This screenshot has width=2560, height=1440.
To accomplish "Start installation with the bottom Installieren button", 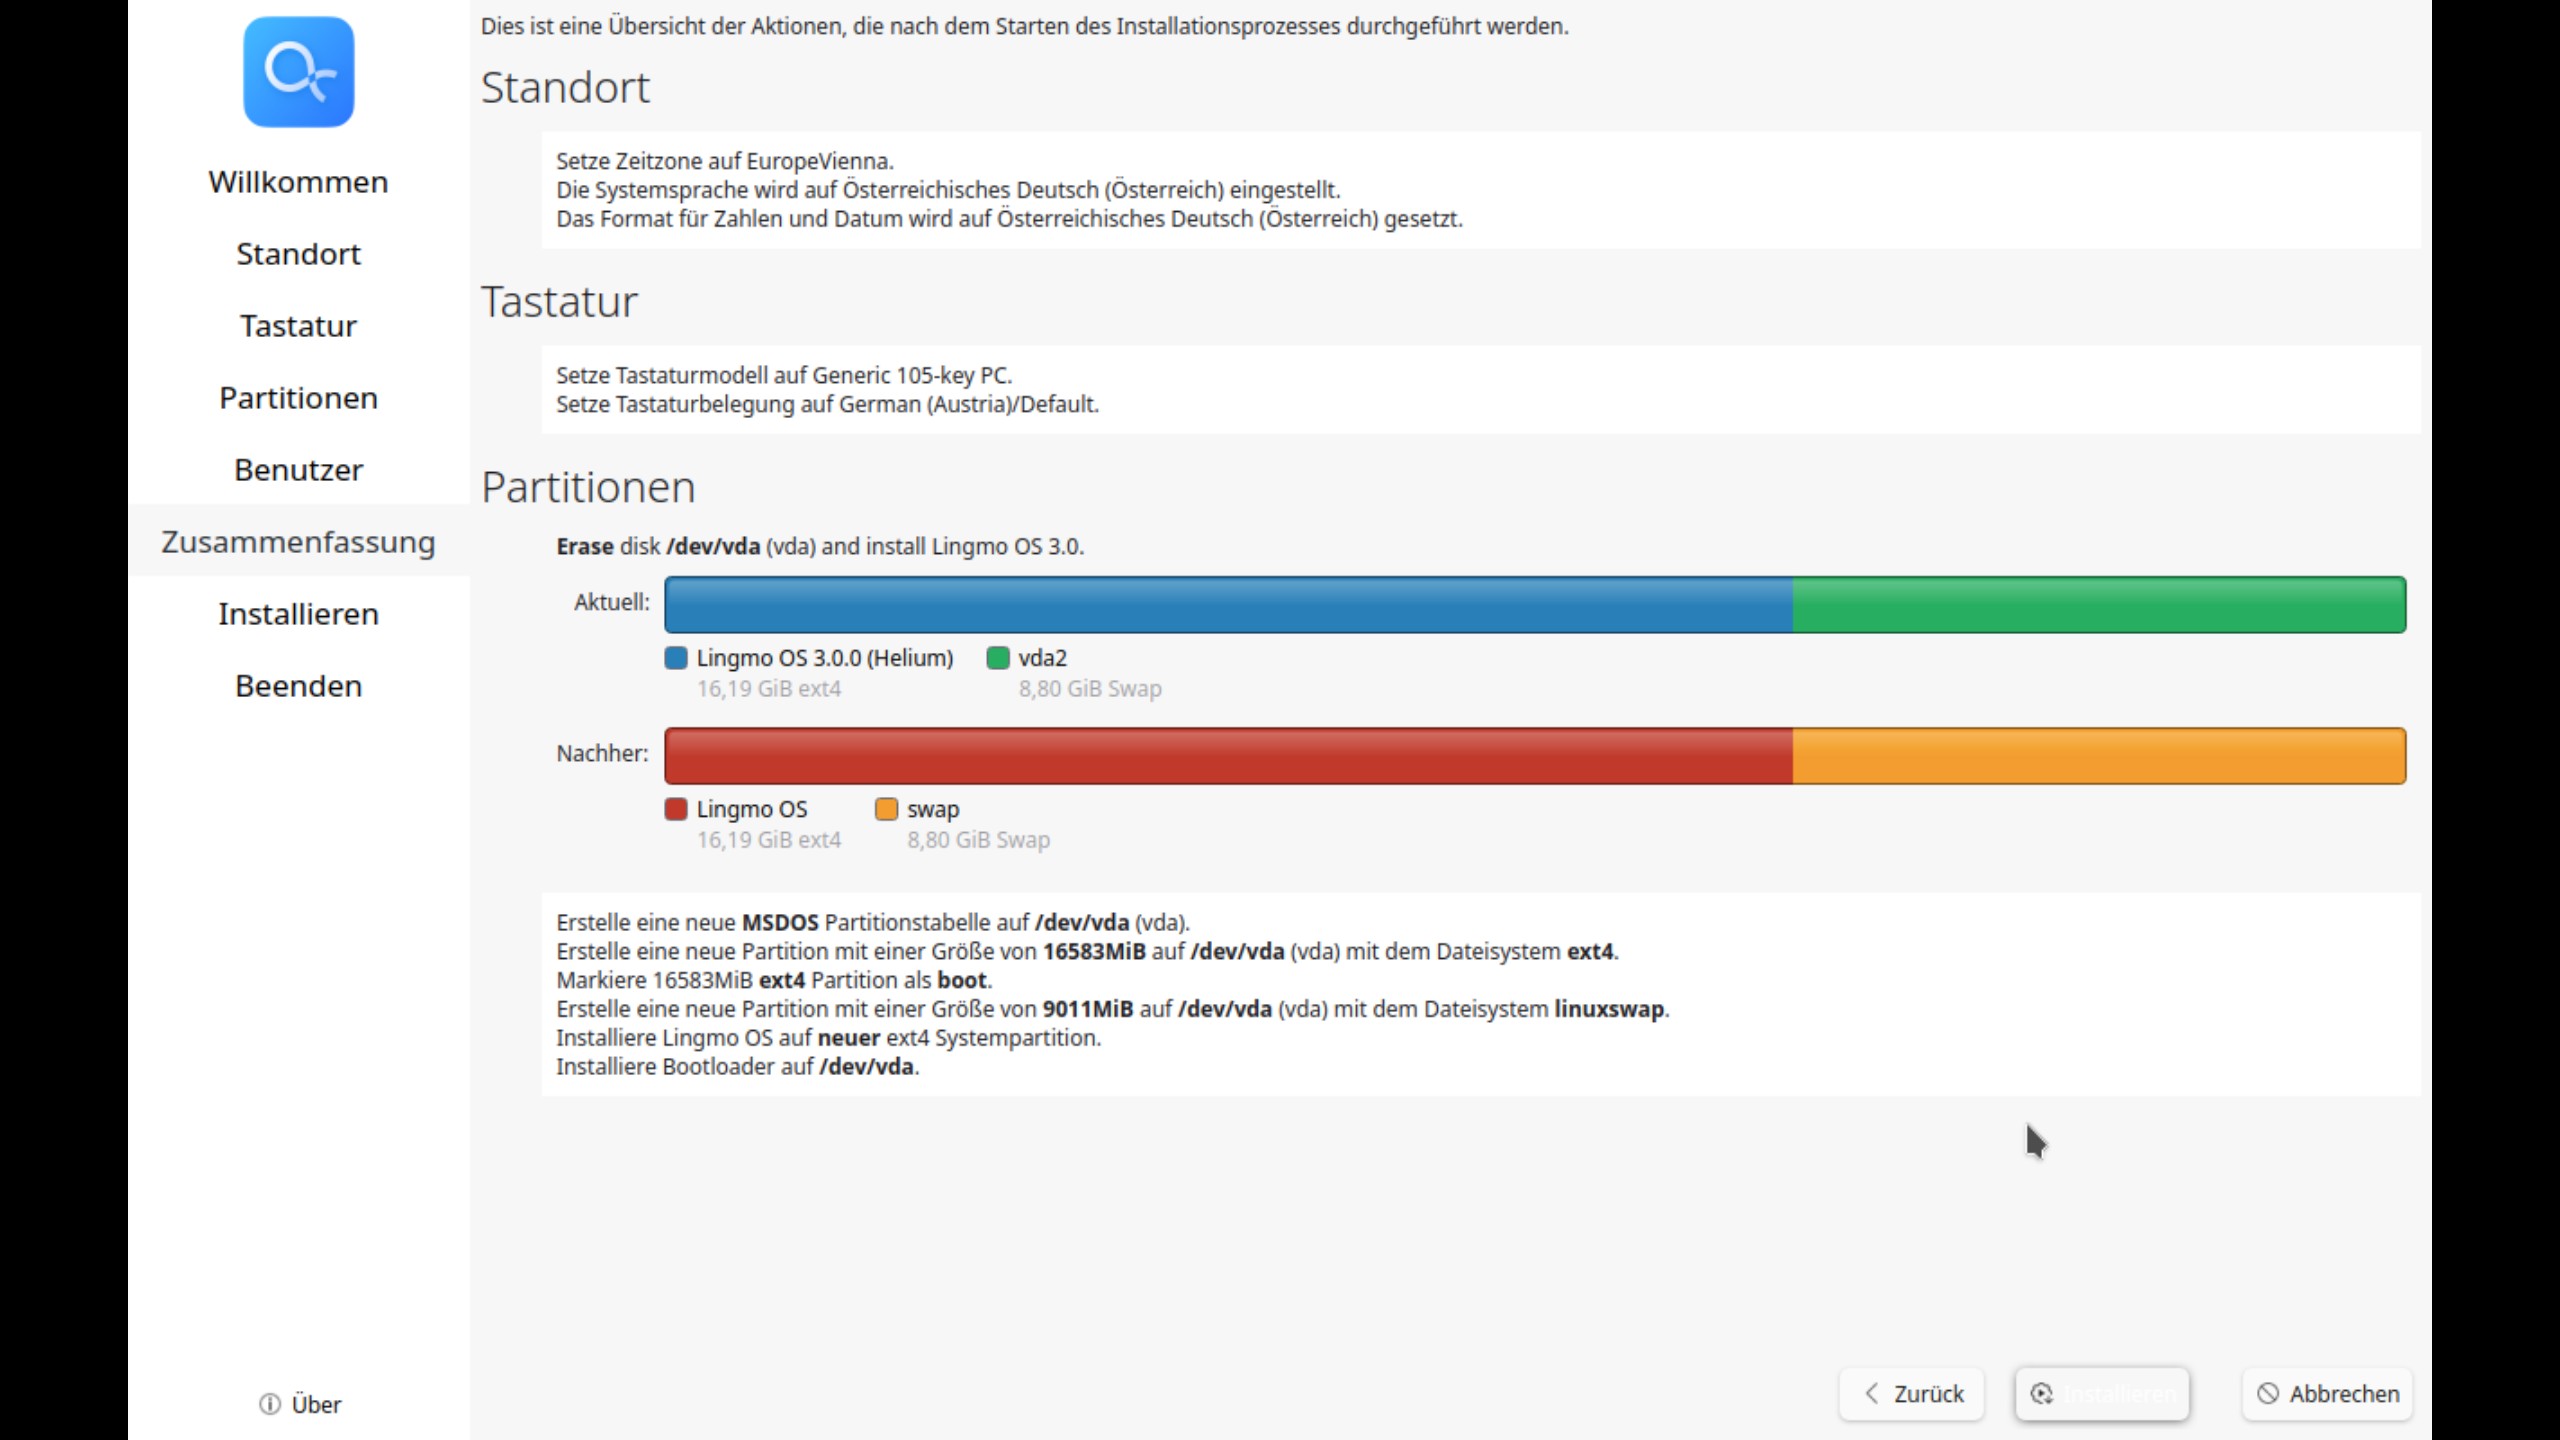I will pos(2102,1394).
